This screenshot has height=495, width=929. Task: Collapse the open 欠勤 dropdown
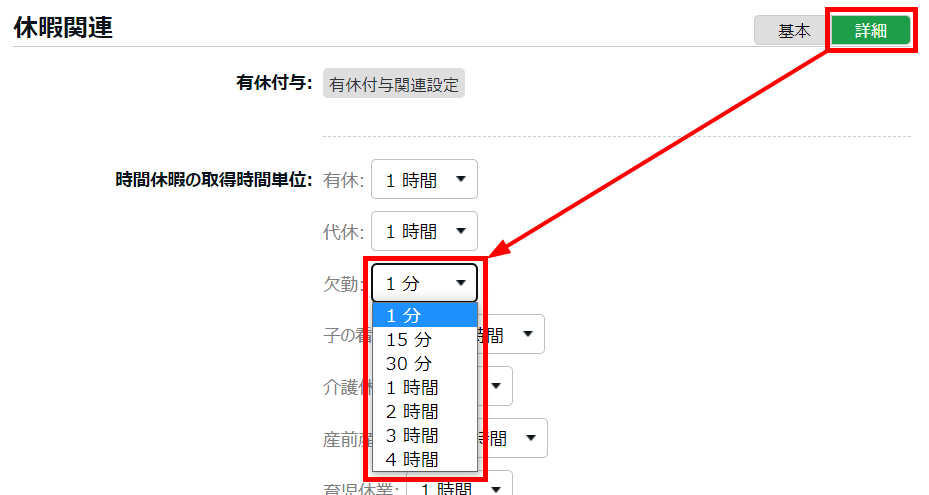[x=424, y=283]
